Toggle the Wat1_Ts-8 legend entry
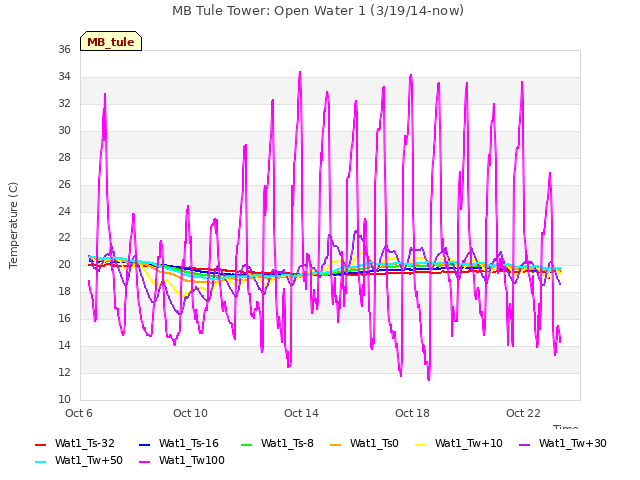640x480 pixels. (x=277, y=443)
